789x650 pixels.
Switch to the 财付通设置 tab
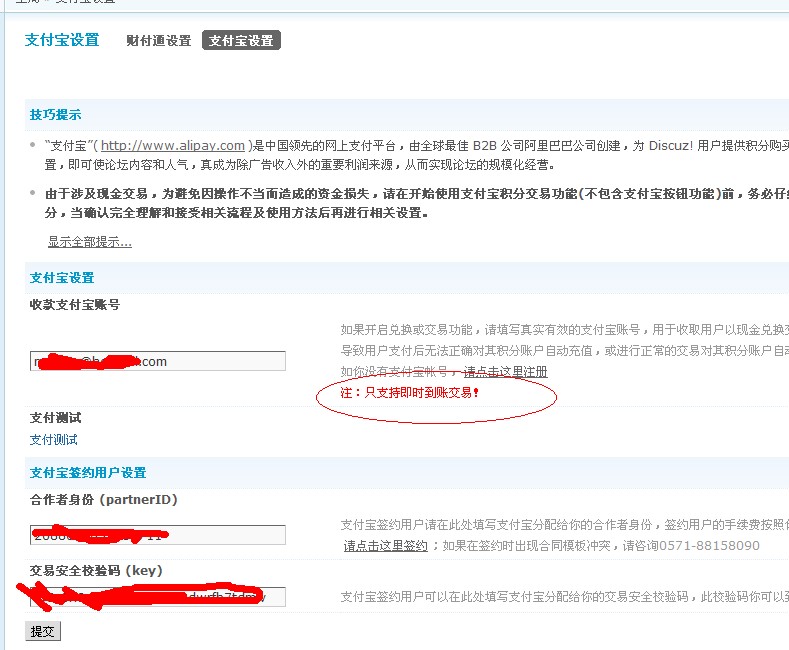(x=159, y=41)
